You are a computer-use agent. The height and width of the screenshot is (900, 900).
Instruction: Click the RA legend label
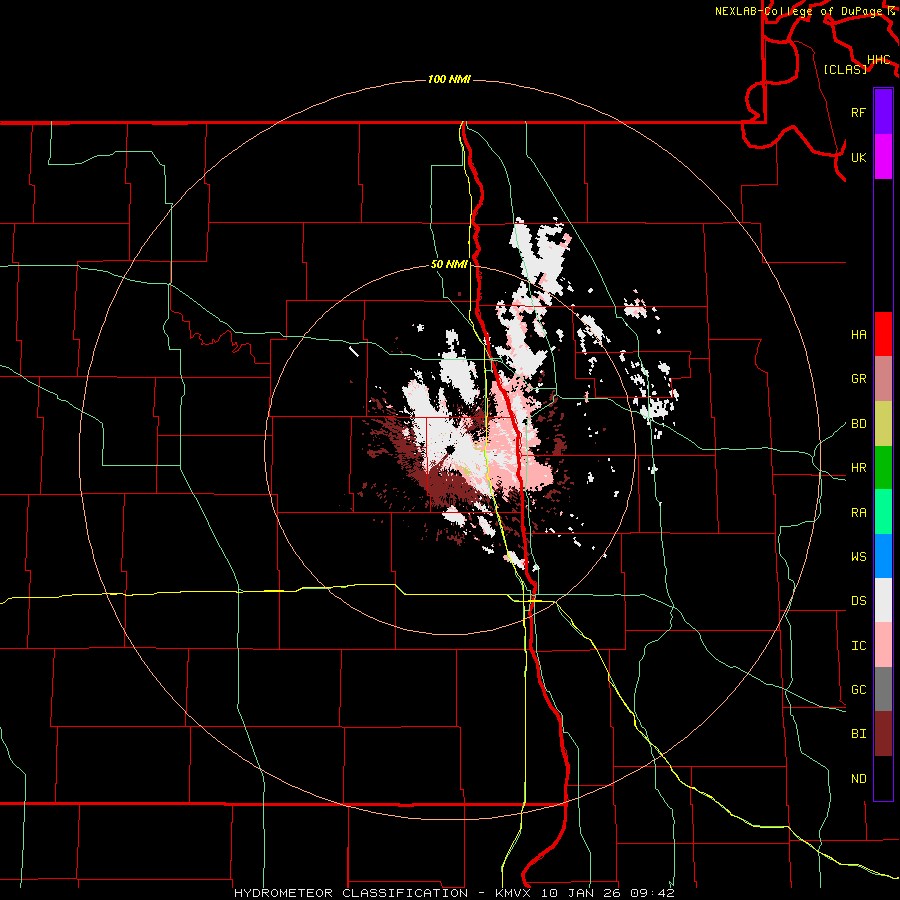click(x=858, y=513)
